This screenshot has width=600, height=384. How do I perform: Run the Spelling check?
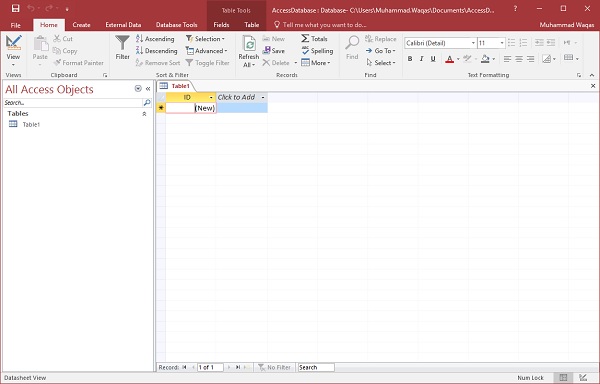317,50
